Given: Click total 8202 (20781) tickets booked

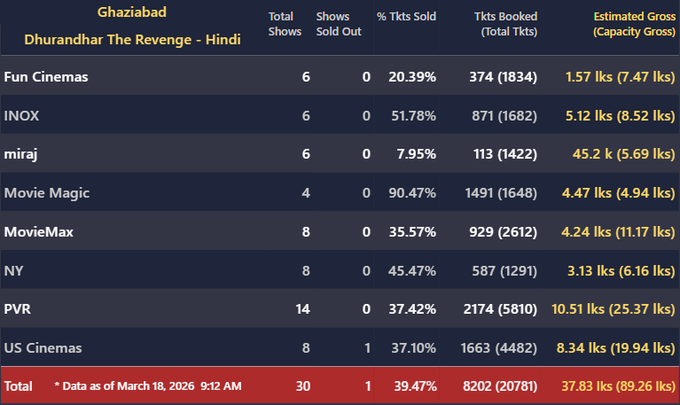Looking at the screenshot, I should pos(500,386).
